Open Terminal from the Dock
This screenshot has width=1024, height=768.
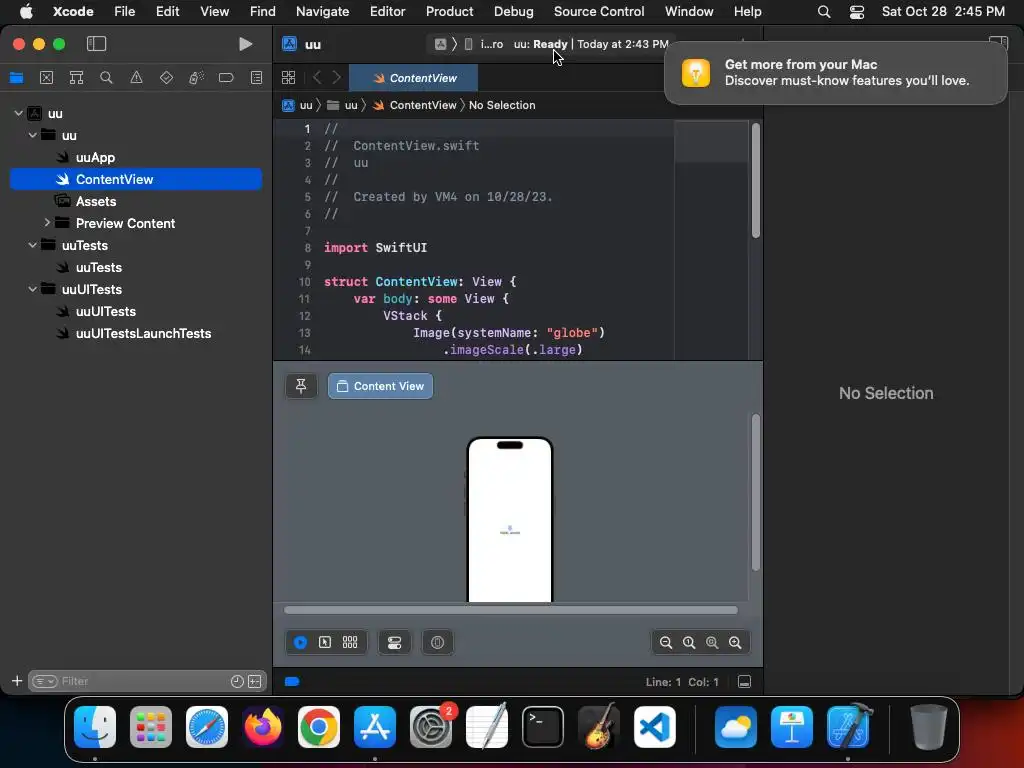click(543, 727)
